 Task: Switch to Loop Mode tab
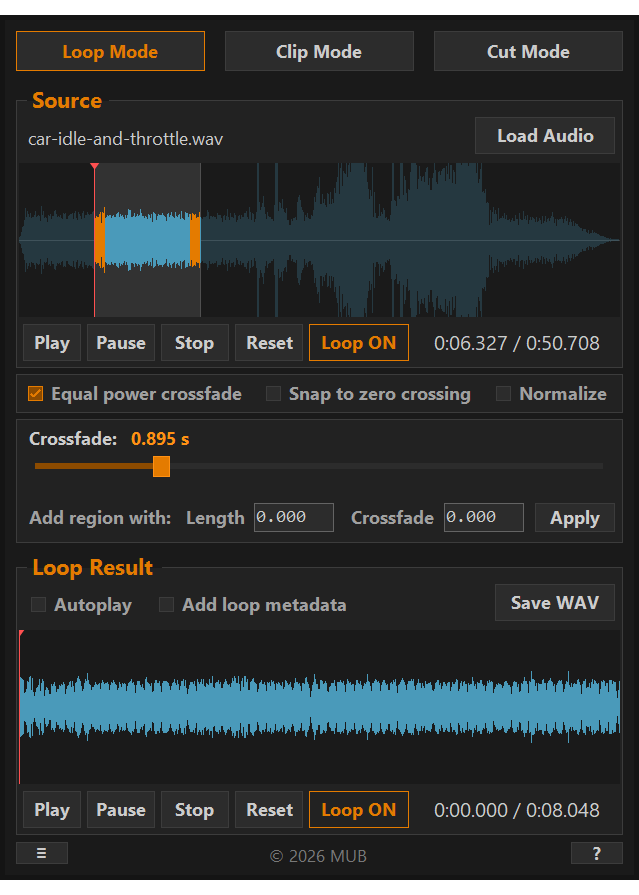click(110, 51)
